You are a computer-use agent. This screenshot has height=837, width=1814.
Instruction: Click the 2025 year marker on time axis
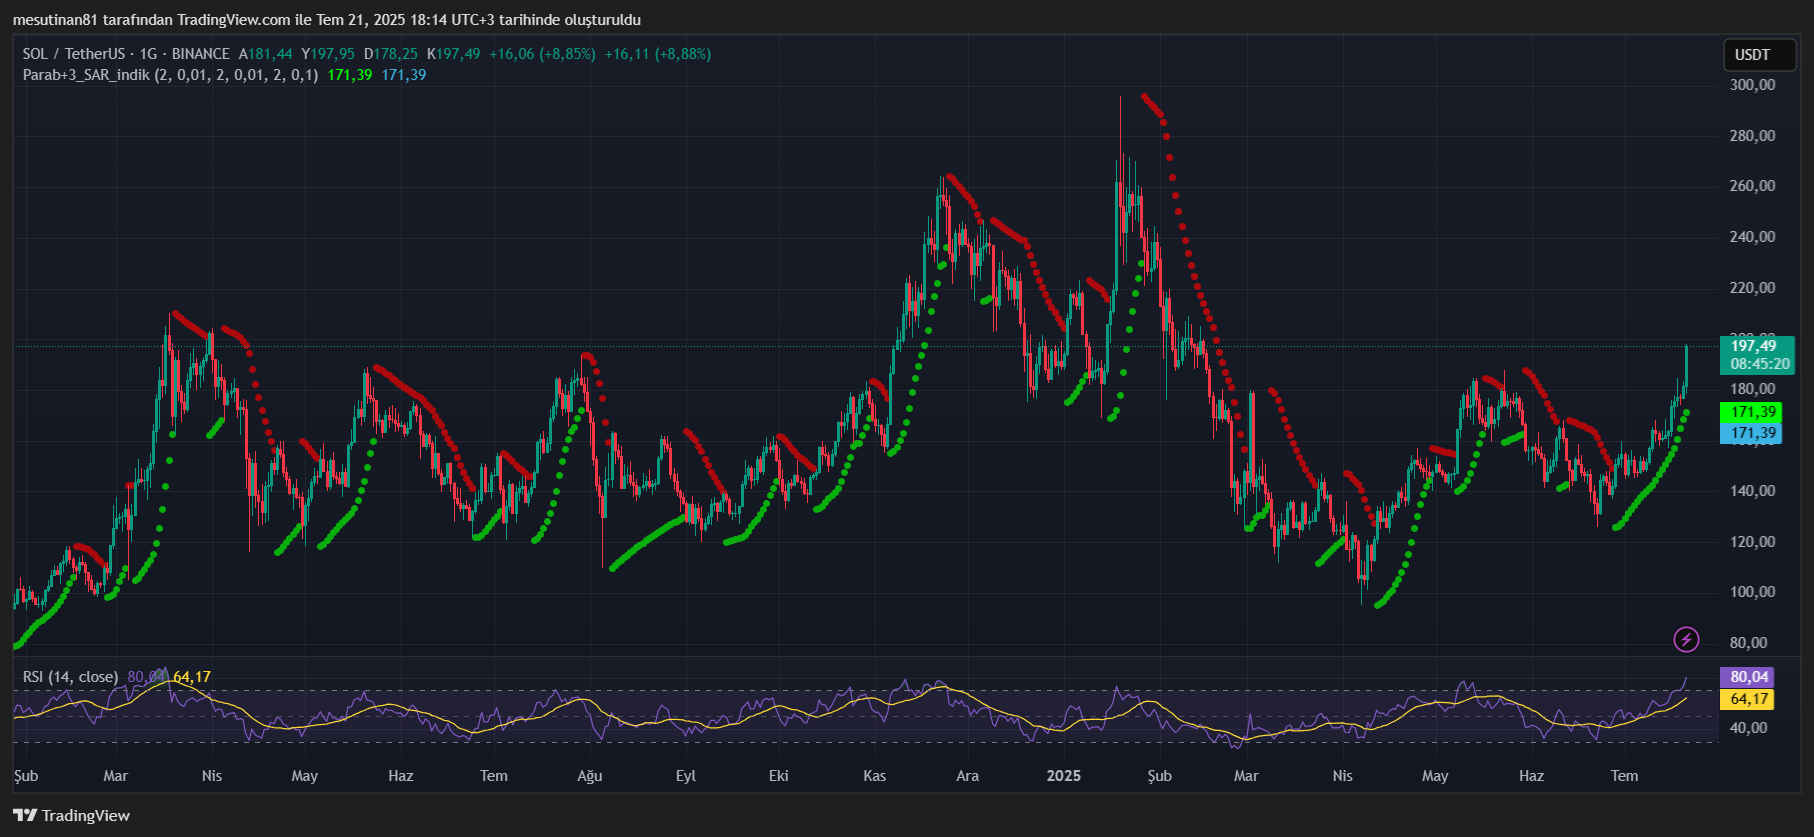[1064, 776]
